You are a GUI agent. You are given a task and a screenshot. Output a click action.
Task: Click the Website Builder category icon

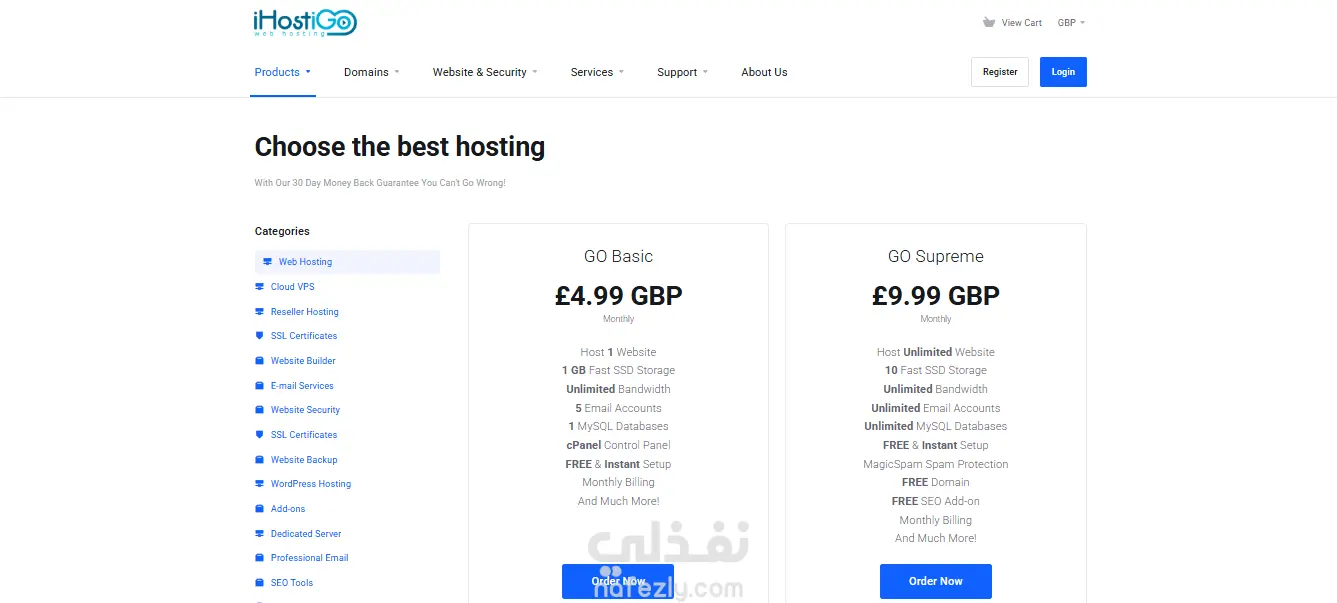tap(260, 361)
